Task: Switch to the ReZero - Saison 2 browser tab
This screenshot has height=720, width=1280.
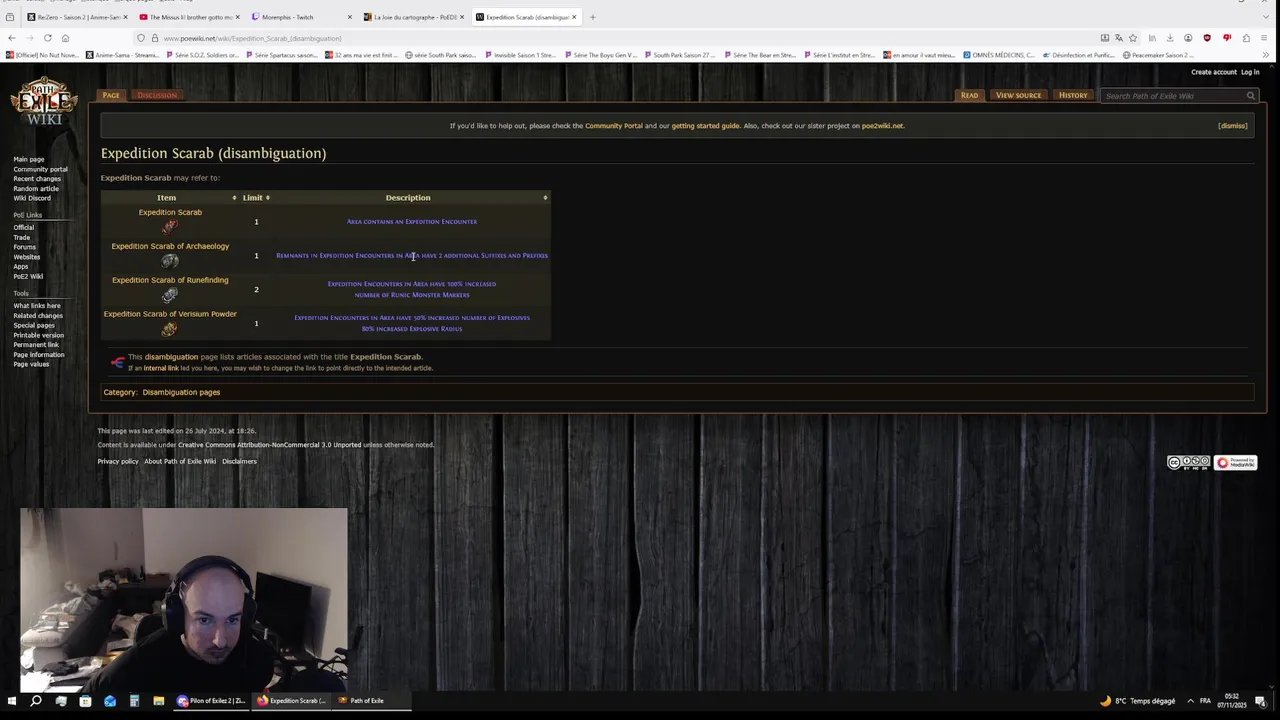Action: pos(75,17)
